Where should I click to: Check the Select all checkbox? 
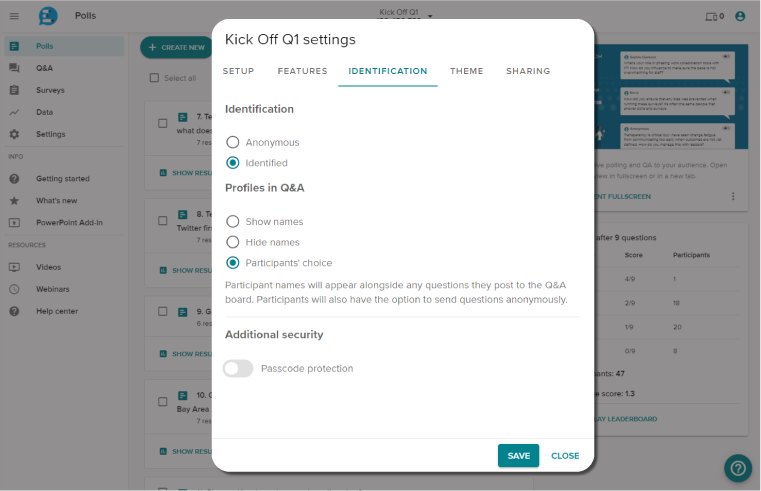[154, 78]
